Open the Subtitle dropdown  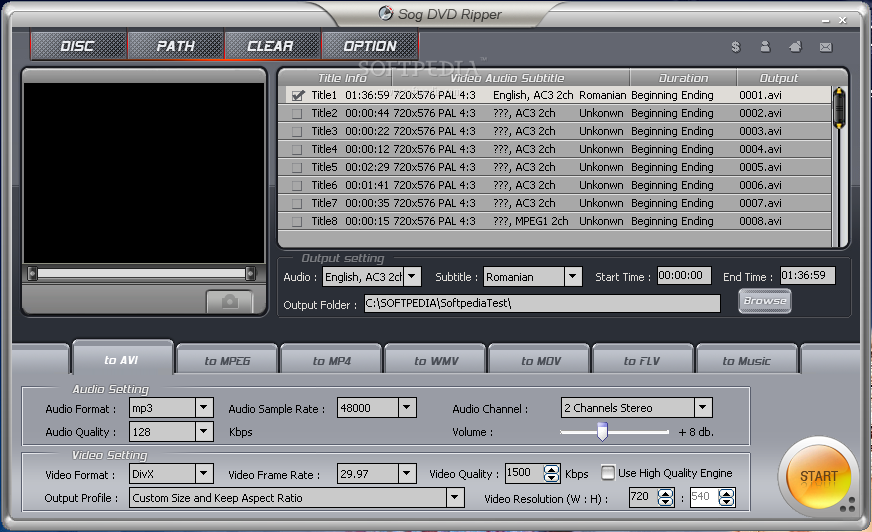pyautogui.click(x=573, y=276)
